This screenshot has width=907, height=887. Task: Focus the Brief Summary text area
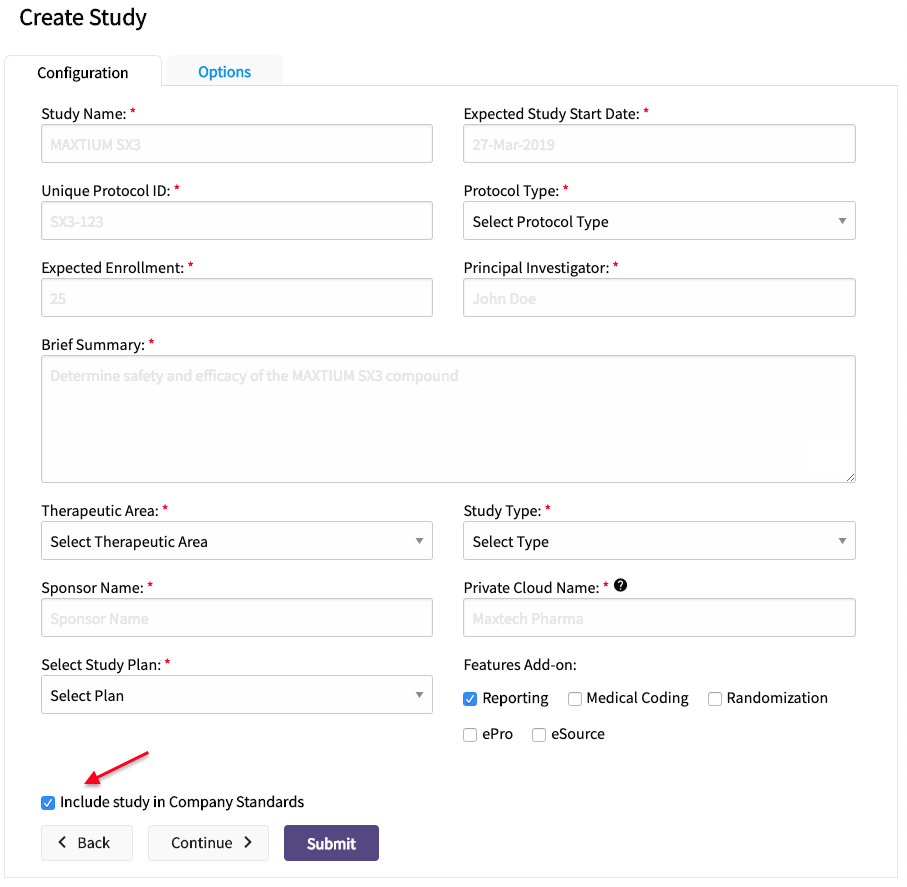[448, 419]
